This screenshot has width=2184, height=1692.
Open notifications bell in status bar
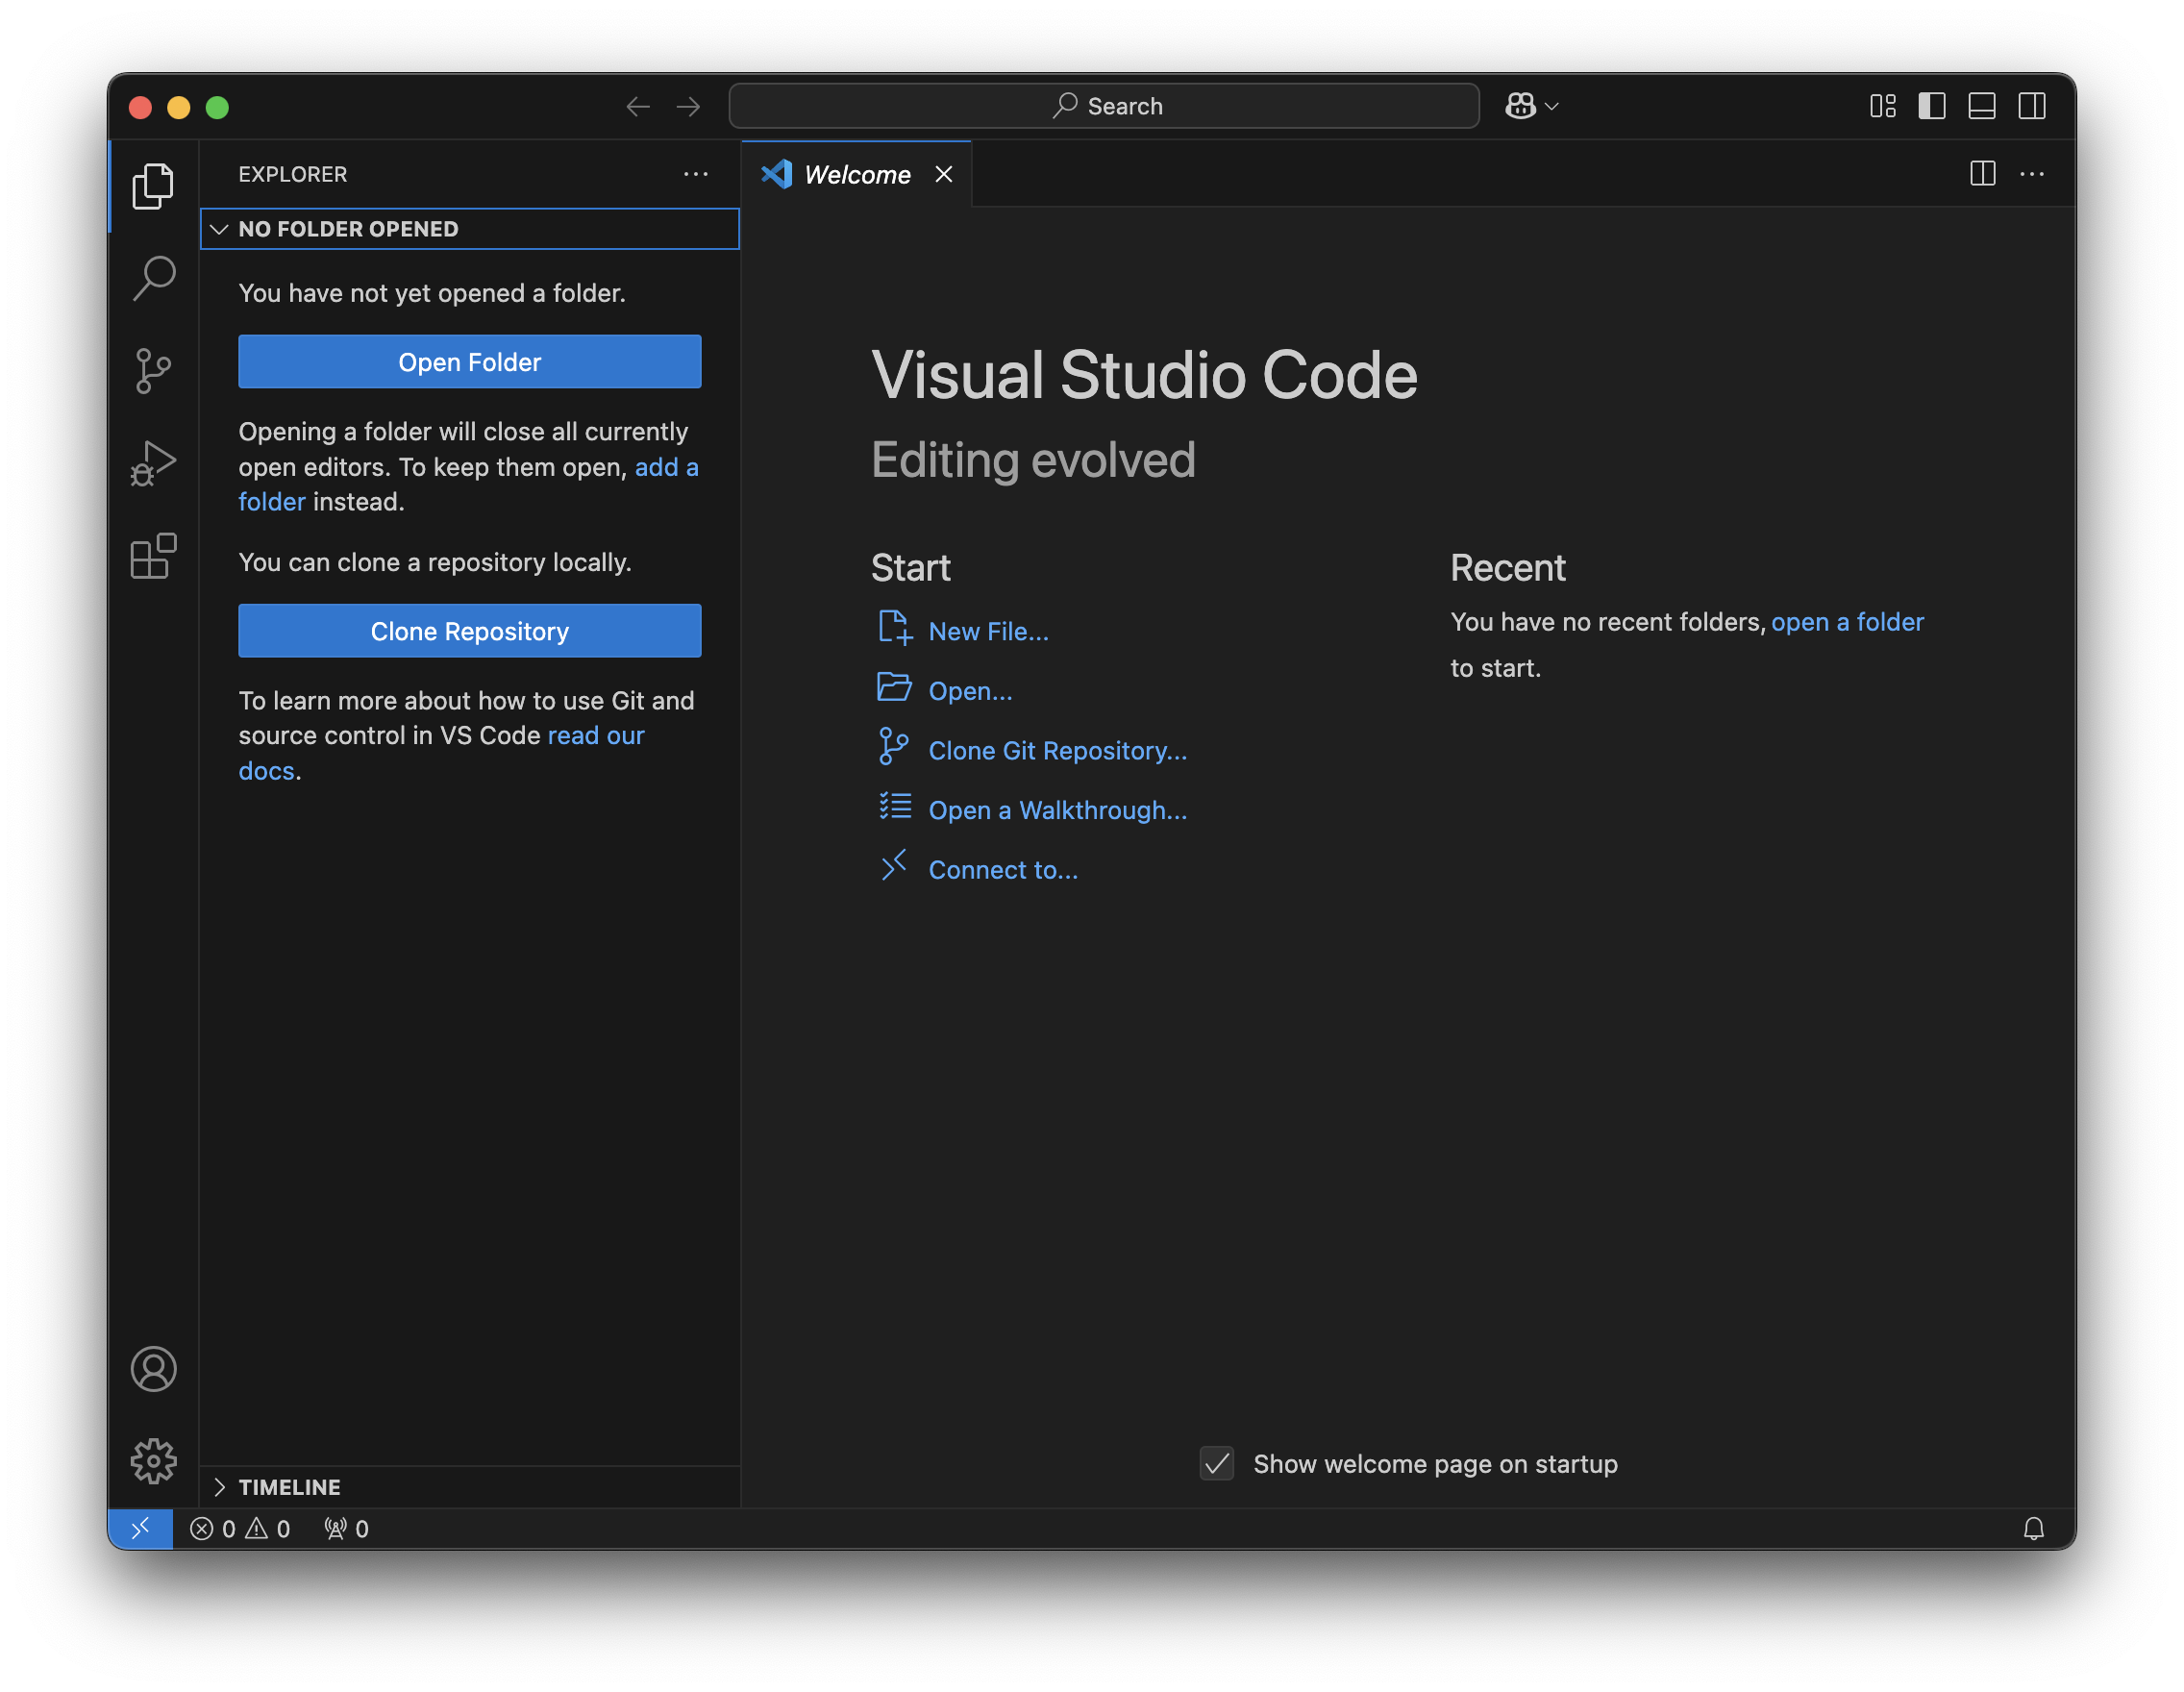pos(2033,1528)
